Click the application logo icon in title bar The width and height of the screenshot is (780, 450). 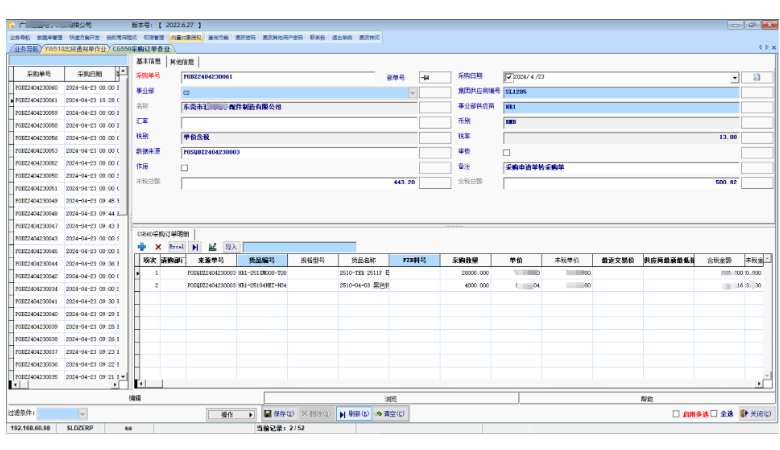[x=11, y=25]
